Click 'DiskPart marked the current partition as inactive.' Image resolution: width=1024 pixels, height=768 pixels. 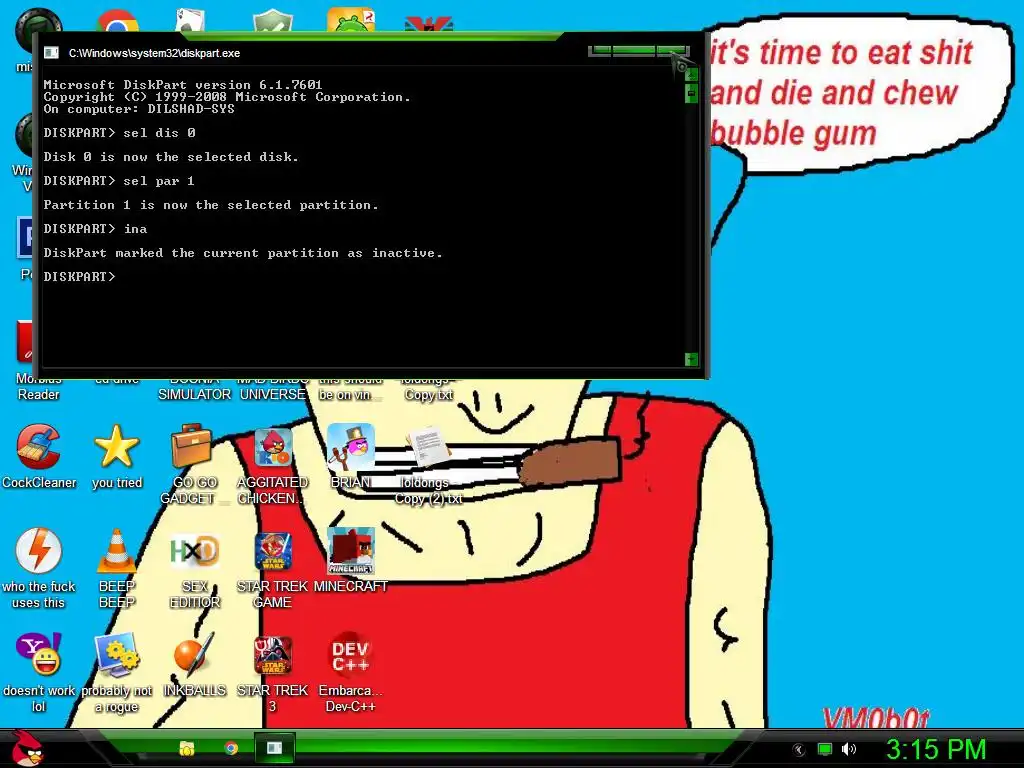coord(243,253)
